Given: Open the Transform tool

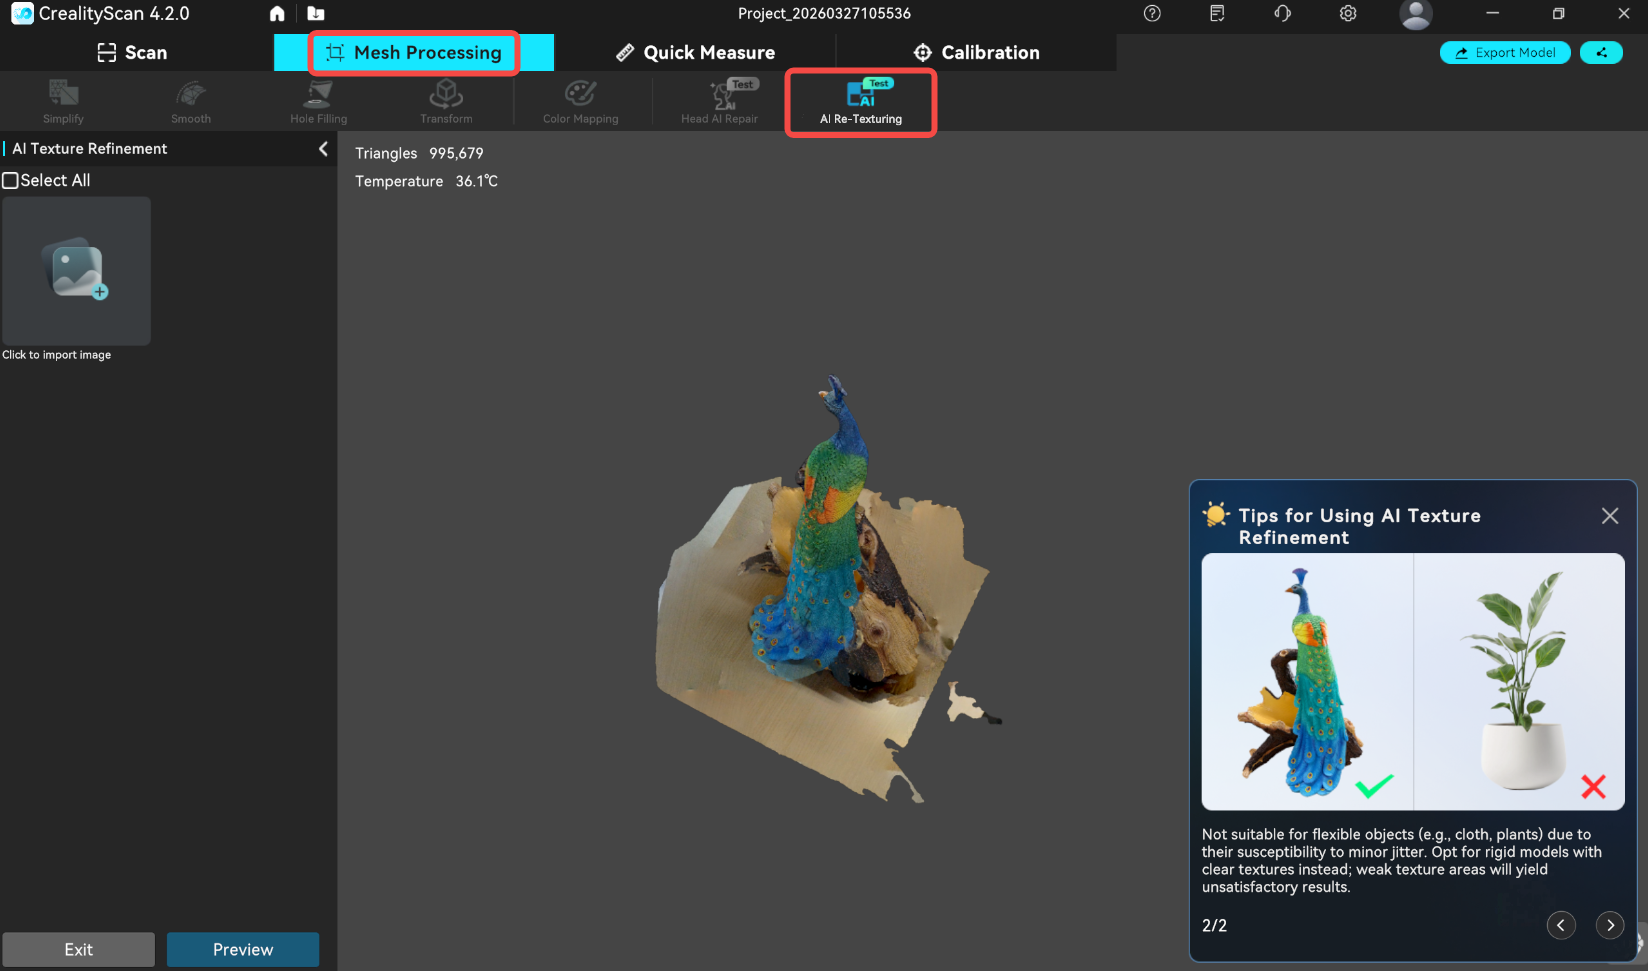Looking at the screenshot, I should pyautogui.click(x=446, y=101).
